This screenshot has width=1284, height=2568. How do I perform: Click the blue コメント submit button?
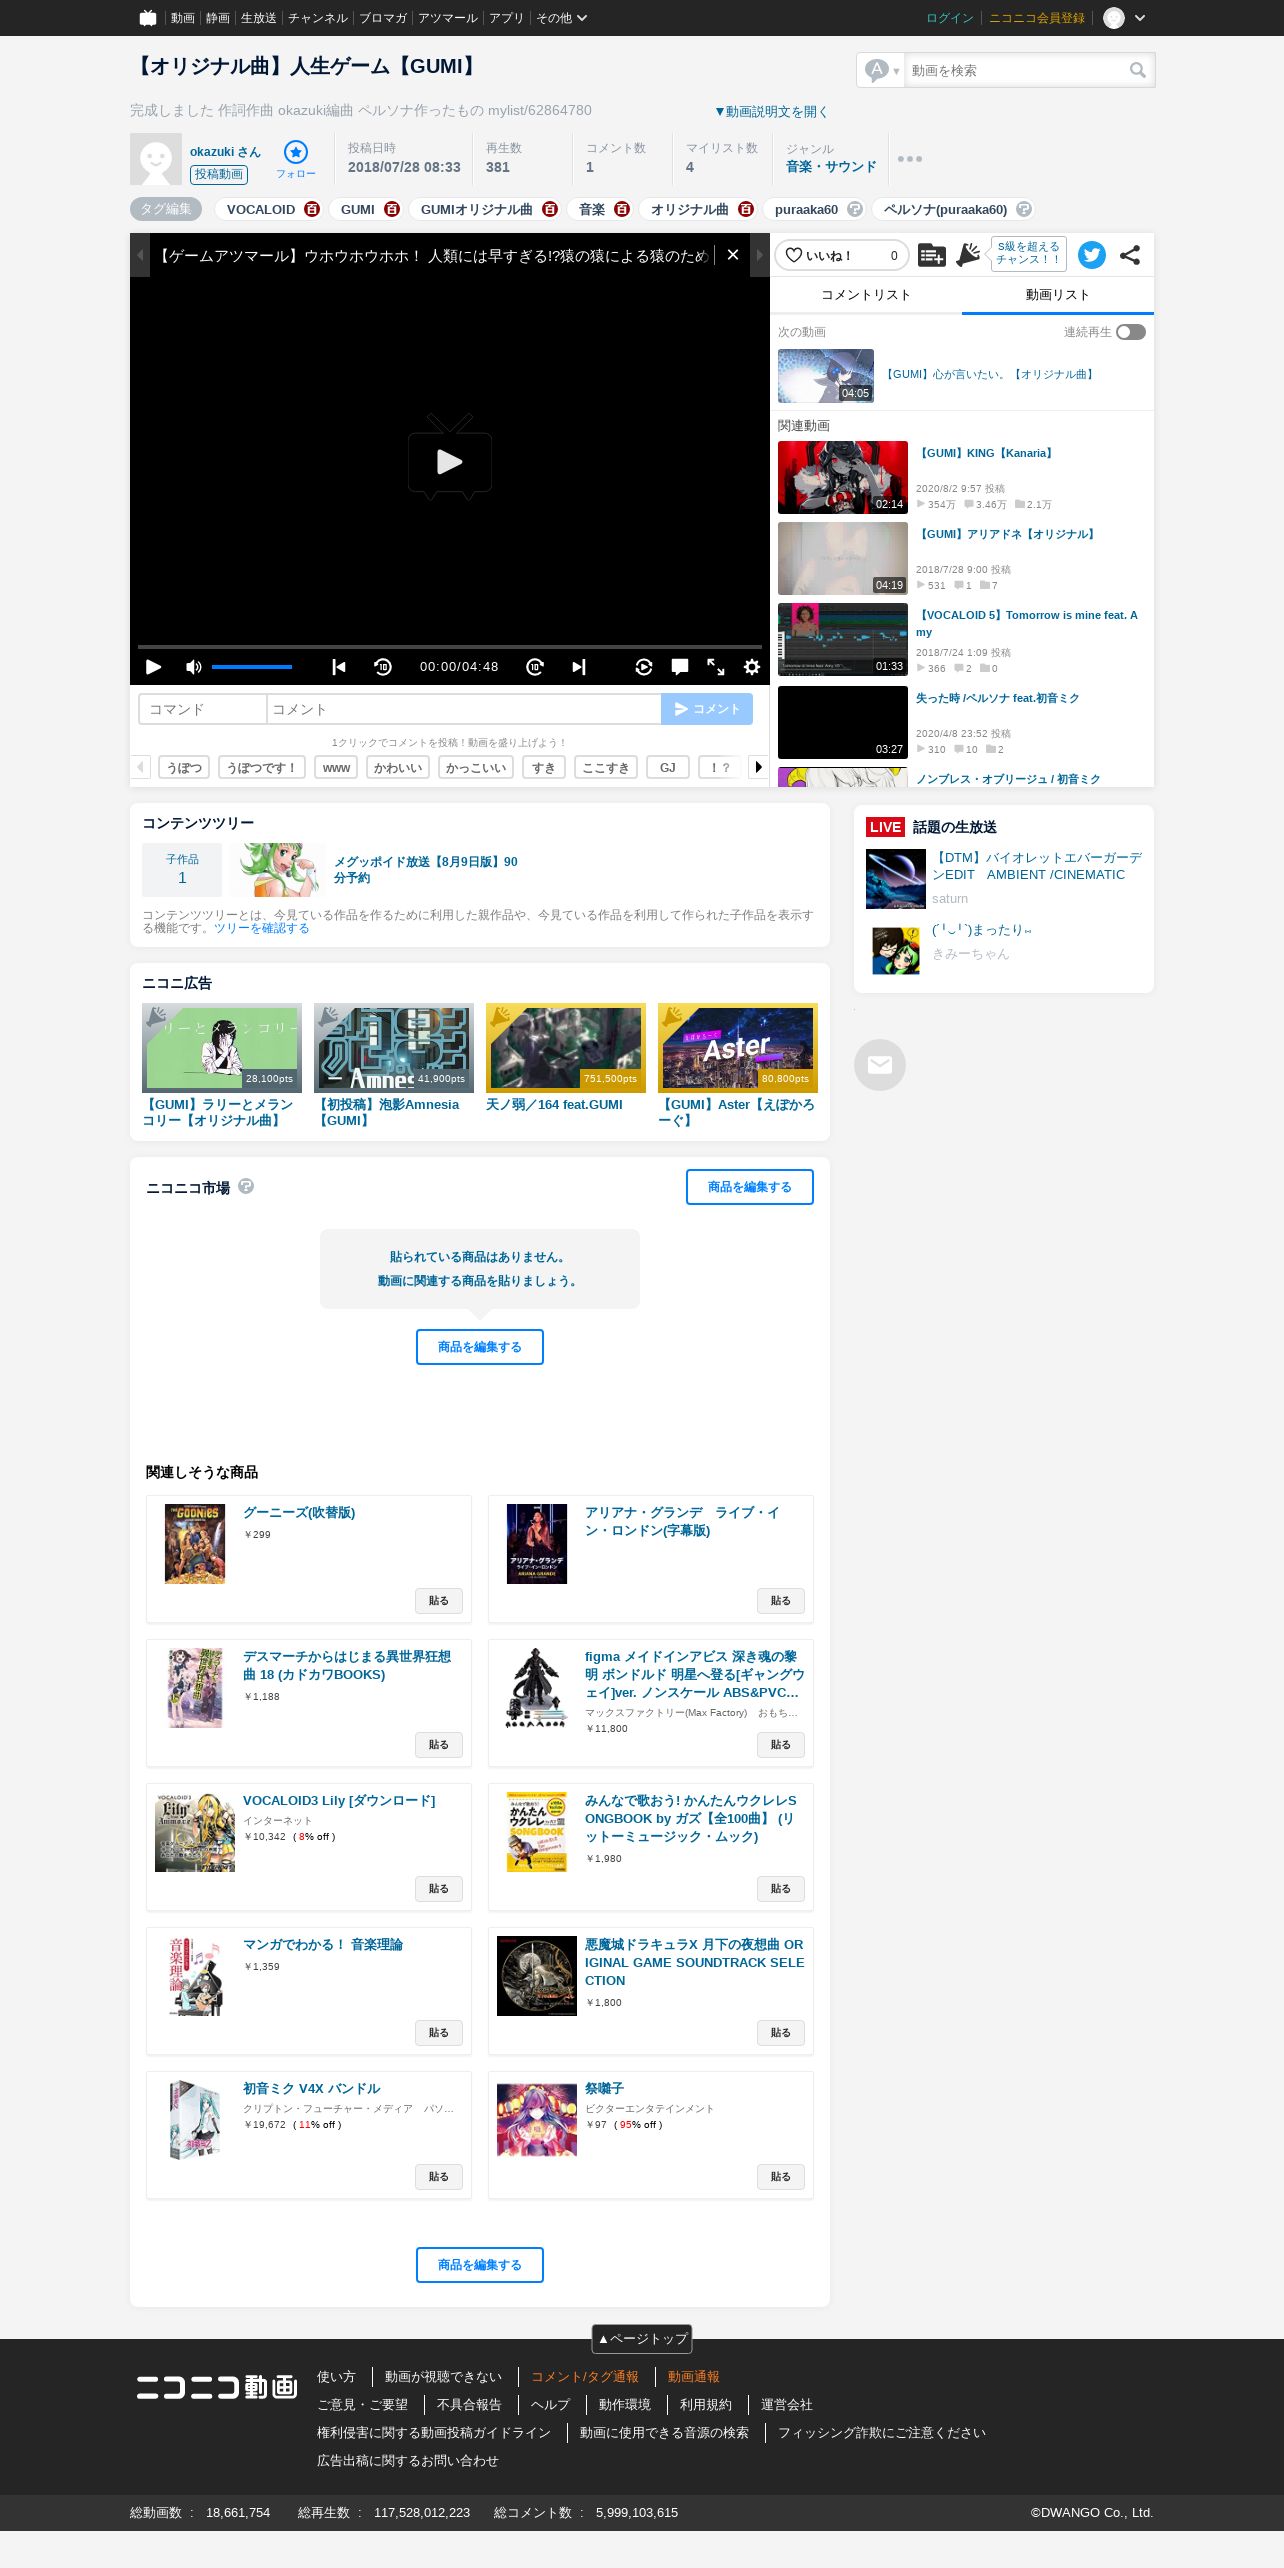pos(707,709)
